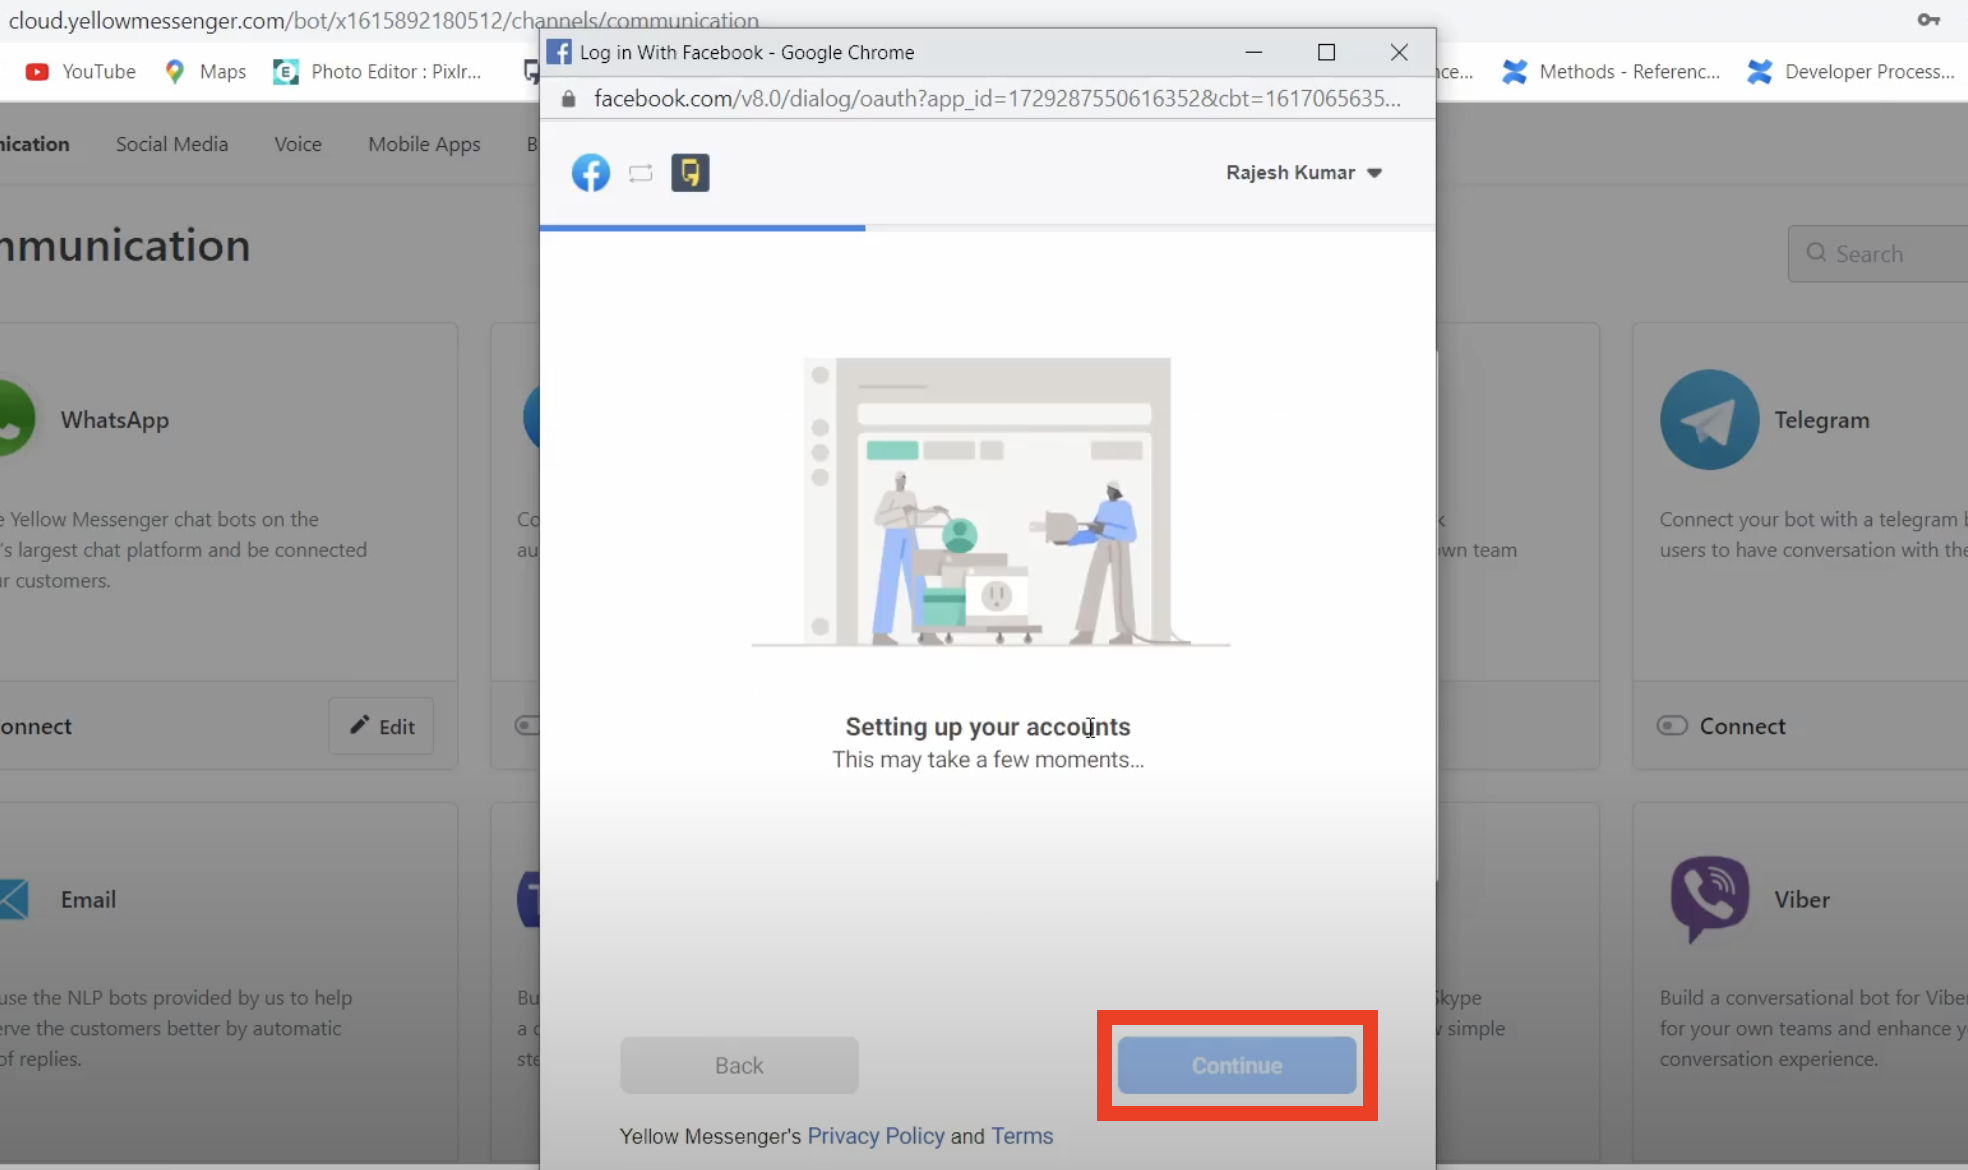Click the Facebook popup address bar URL

[x=997, y=99]
